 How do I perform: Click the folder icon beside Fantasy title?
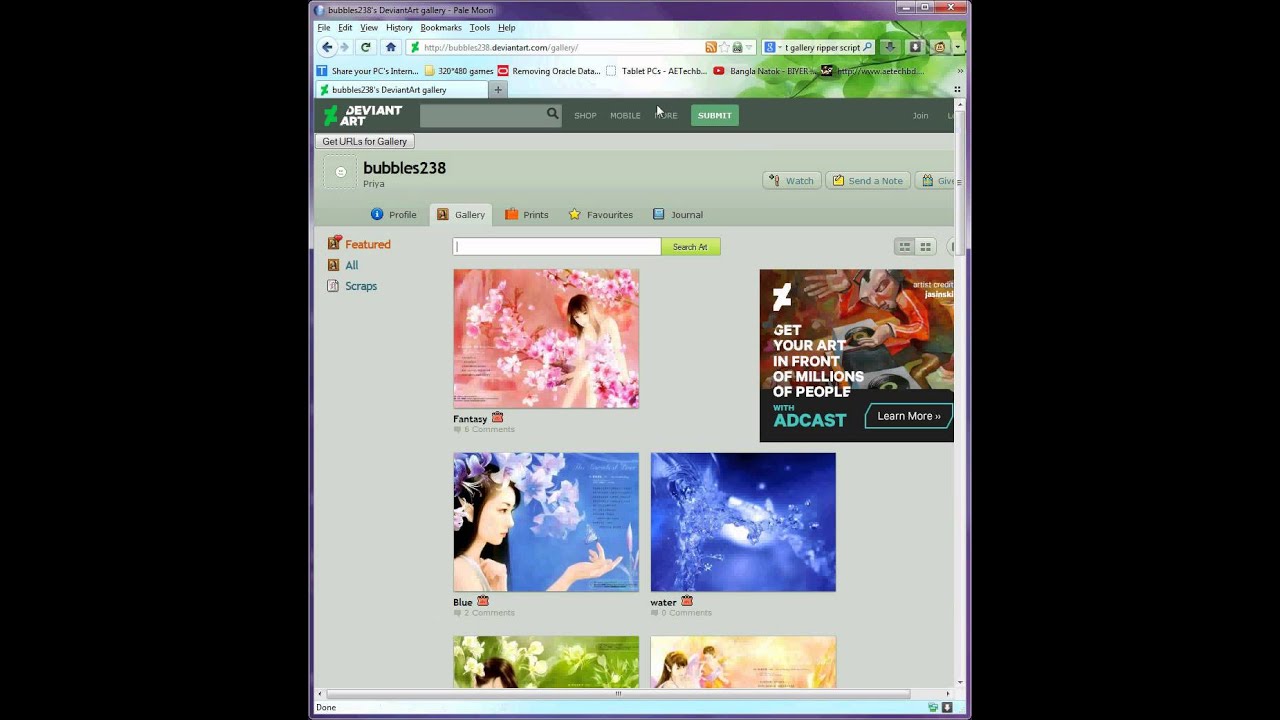point(497,418)
